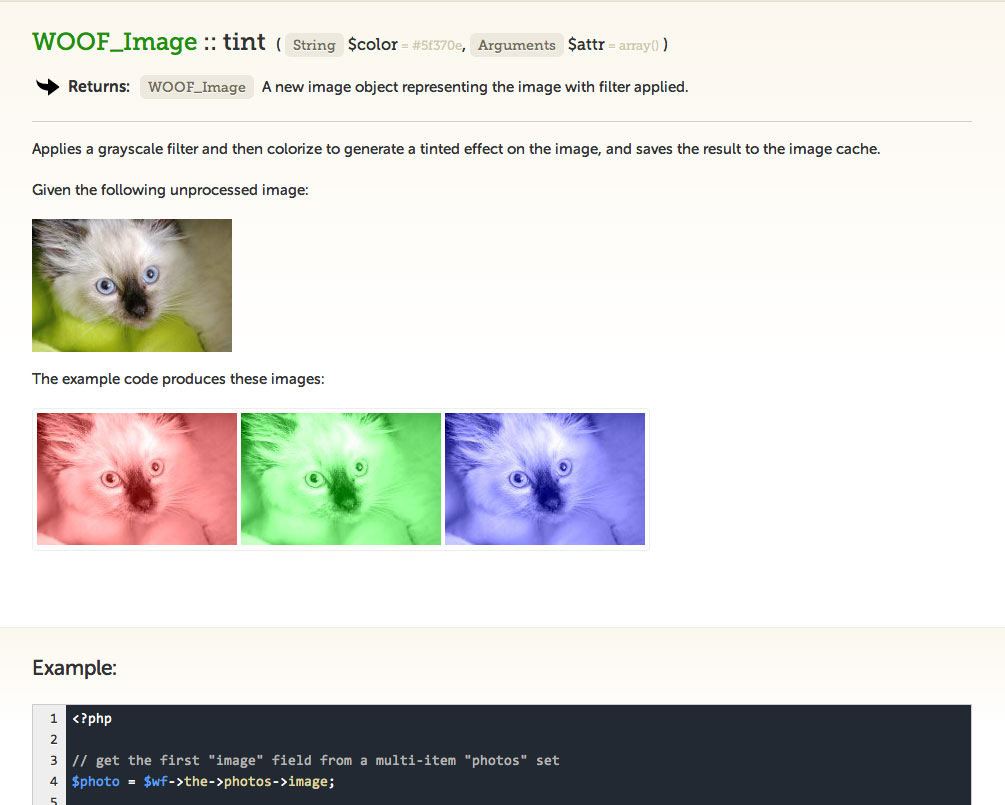1005x805 pixels.
Task: Click 'The example code produces these images:' text
Action: tap(178, 379)
